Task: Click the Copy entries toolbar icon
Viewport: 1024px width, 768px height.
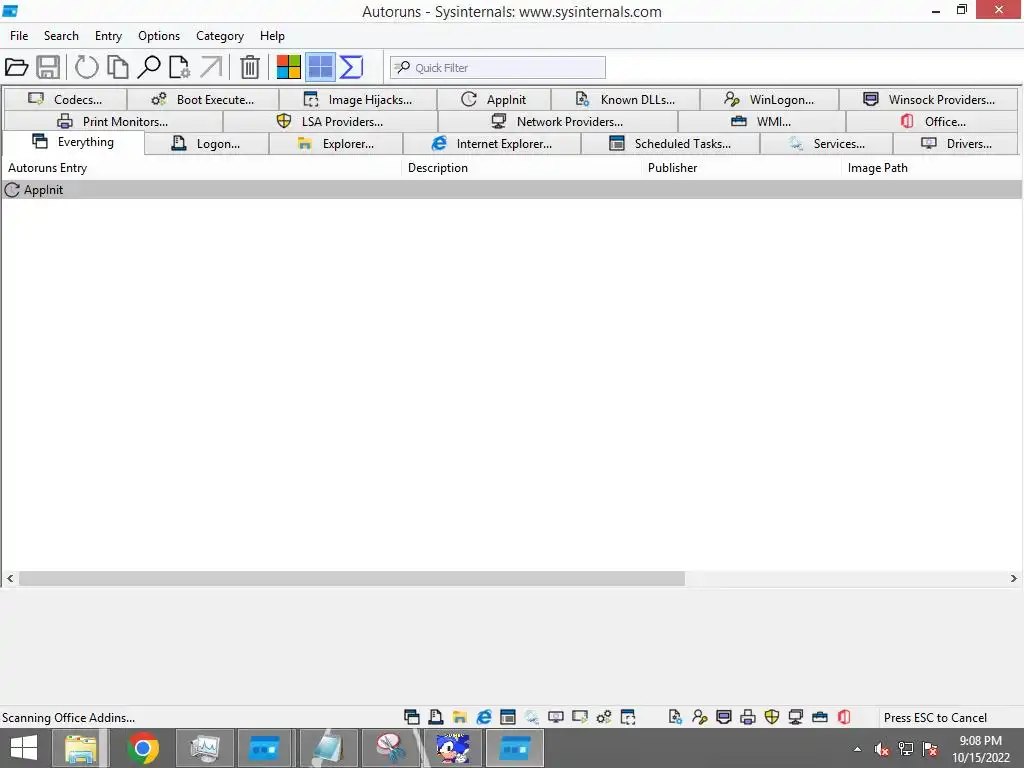Action: click(118, 67)
